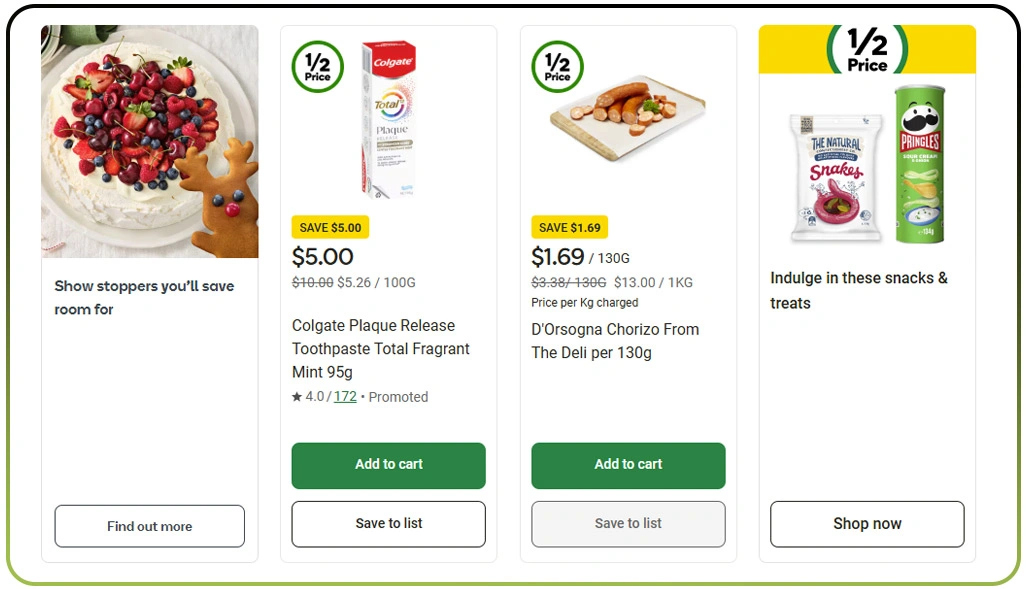The height and width of the screenshot is (589, 1026).
Task: Click the 1/2 Price banner above the snacks promo
Action: (866, 49)
